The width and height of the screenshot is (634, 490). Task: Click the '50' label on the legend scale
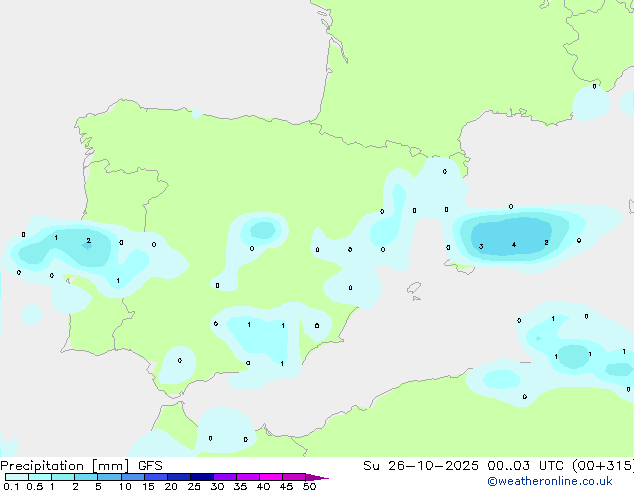point(310,486)
